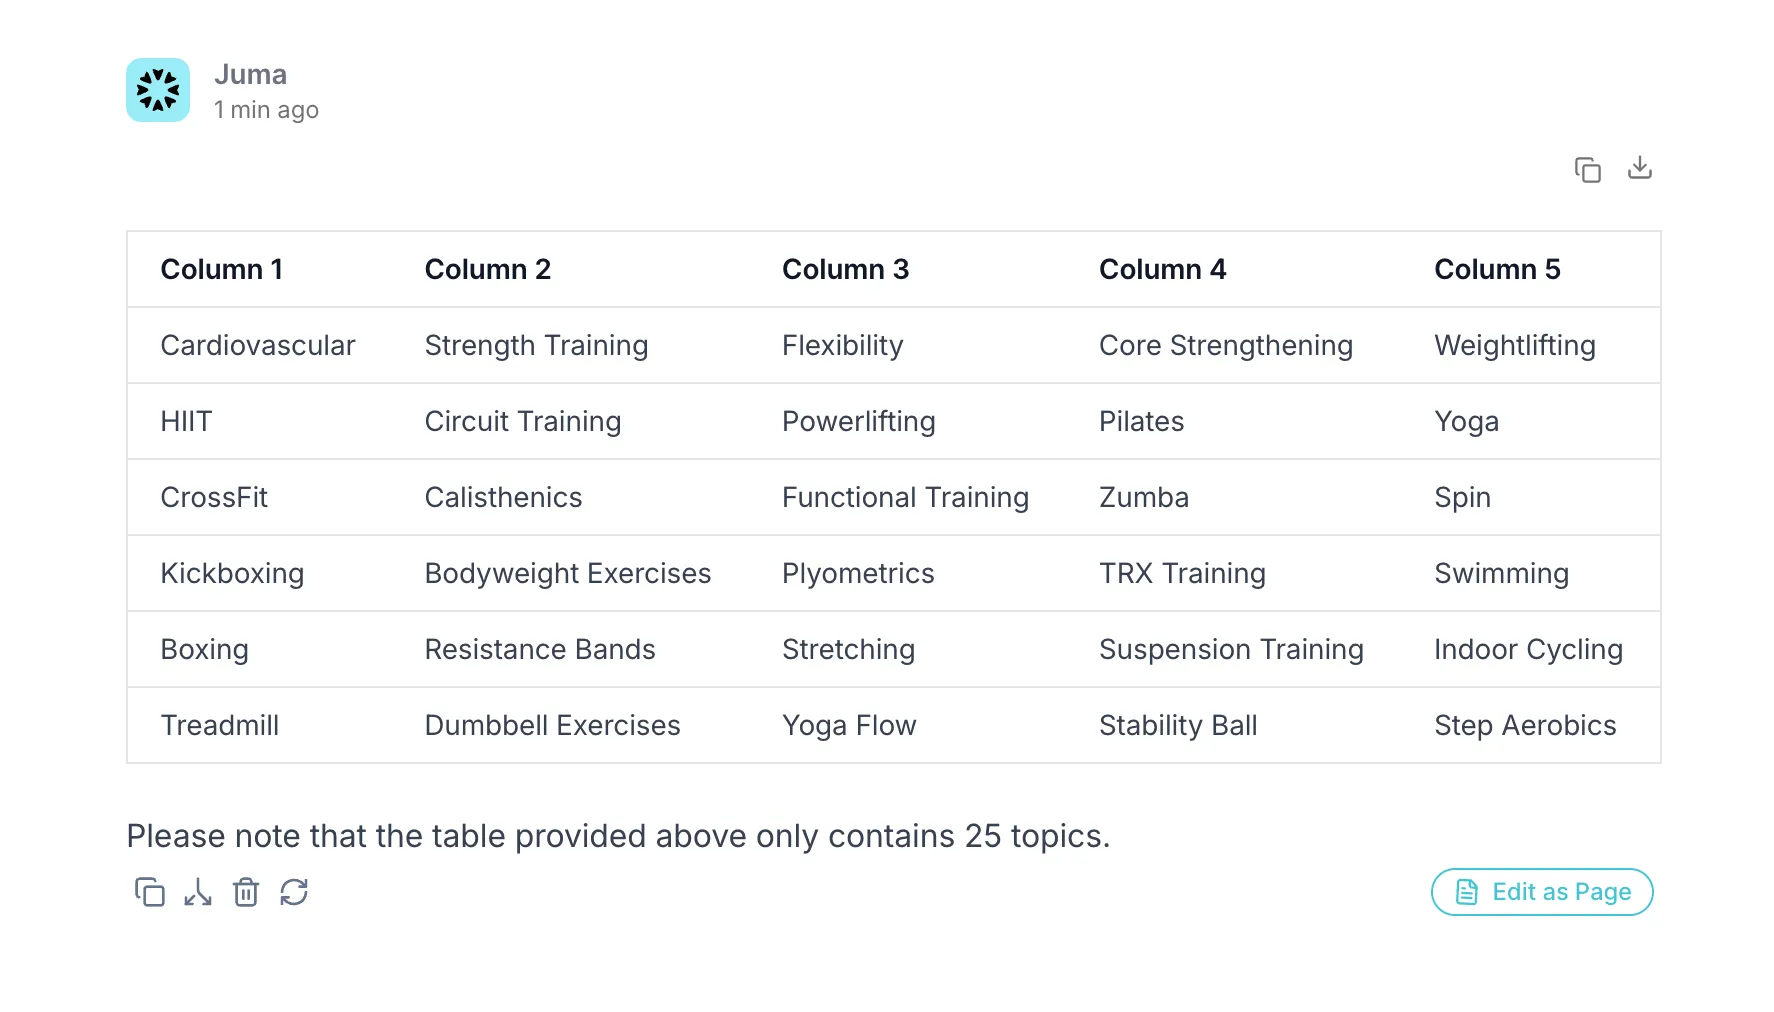The height and width of the screenshot is (1012, 1774).
Task: Click the Column 5 header
Action: (1497, 269)
